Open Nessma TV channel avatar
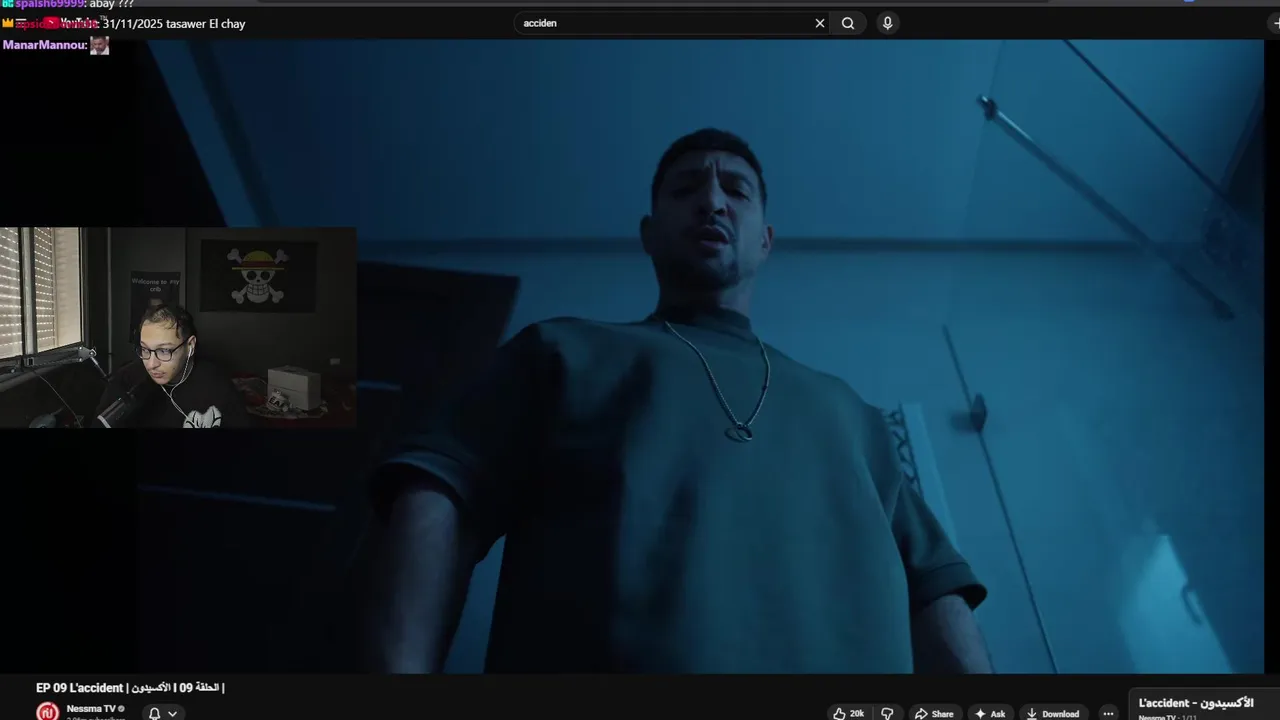This screenshot has height=720, width=1280. click(47, 712)
